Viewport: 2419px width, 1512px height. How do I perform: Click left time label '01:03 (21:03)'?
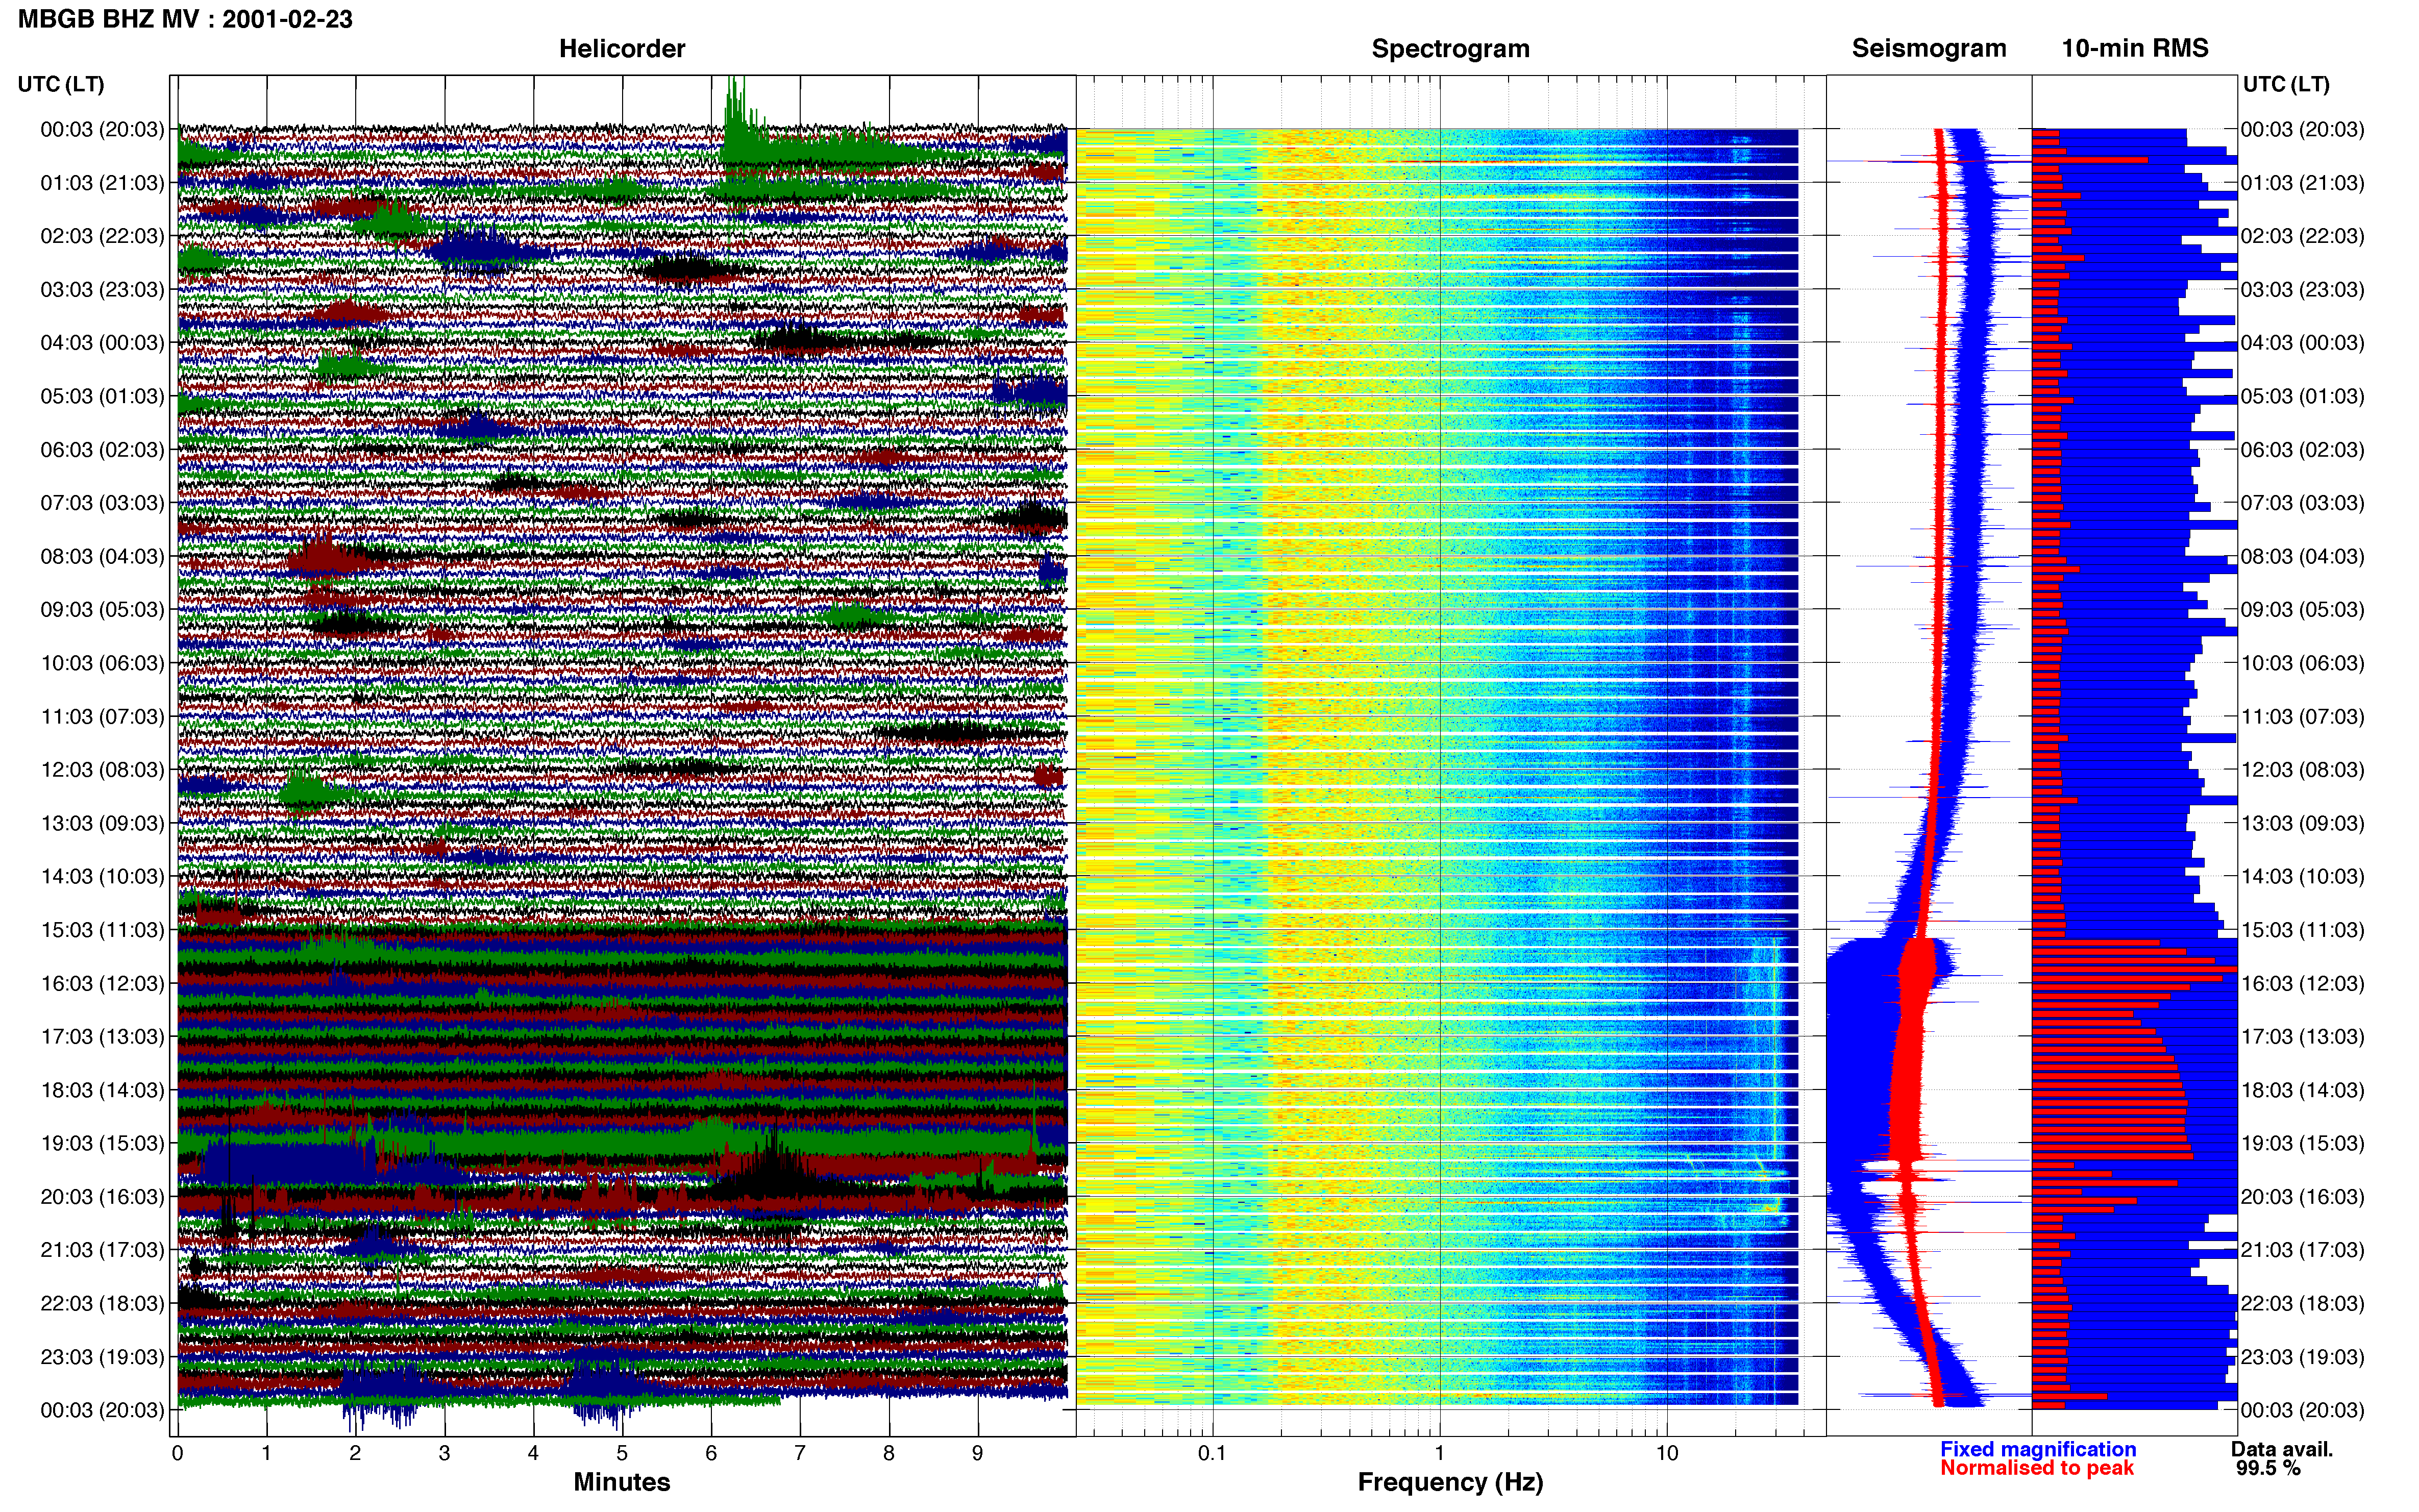coord(102,183)
